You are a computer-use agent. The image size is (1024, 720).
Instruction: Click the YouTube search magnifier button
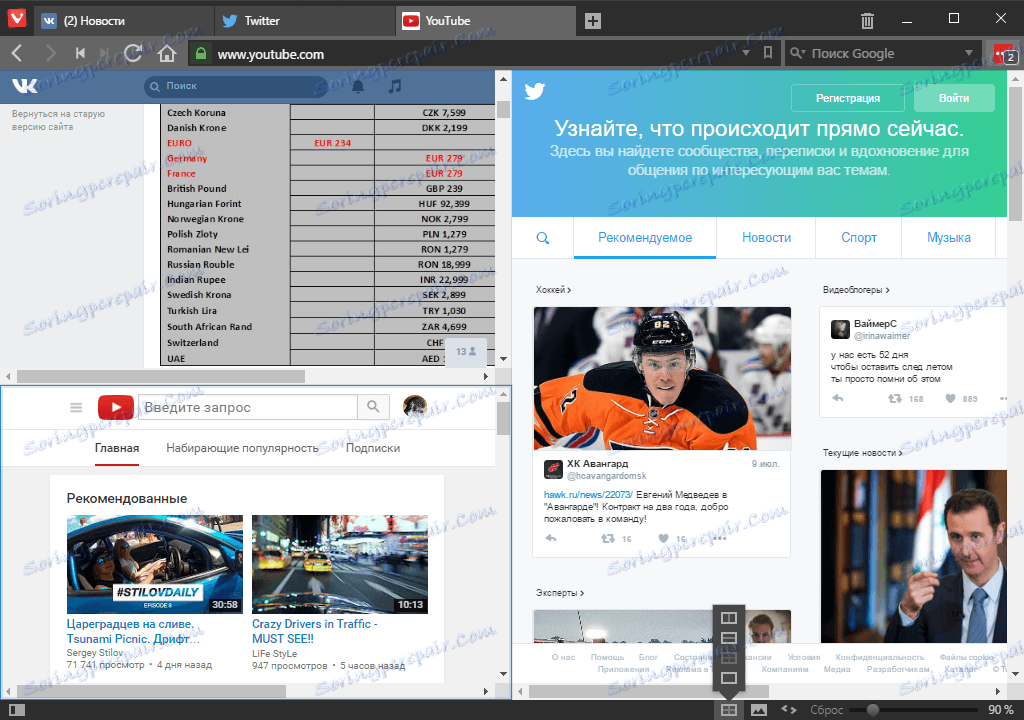(x=373, y=407)
